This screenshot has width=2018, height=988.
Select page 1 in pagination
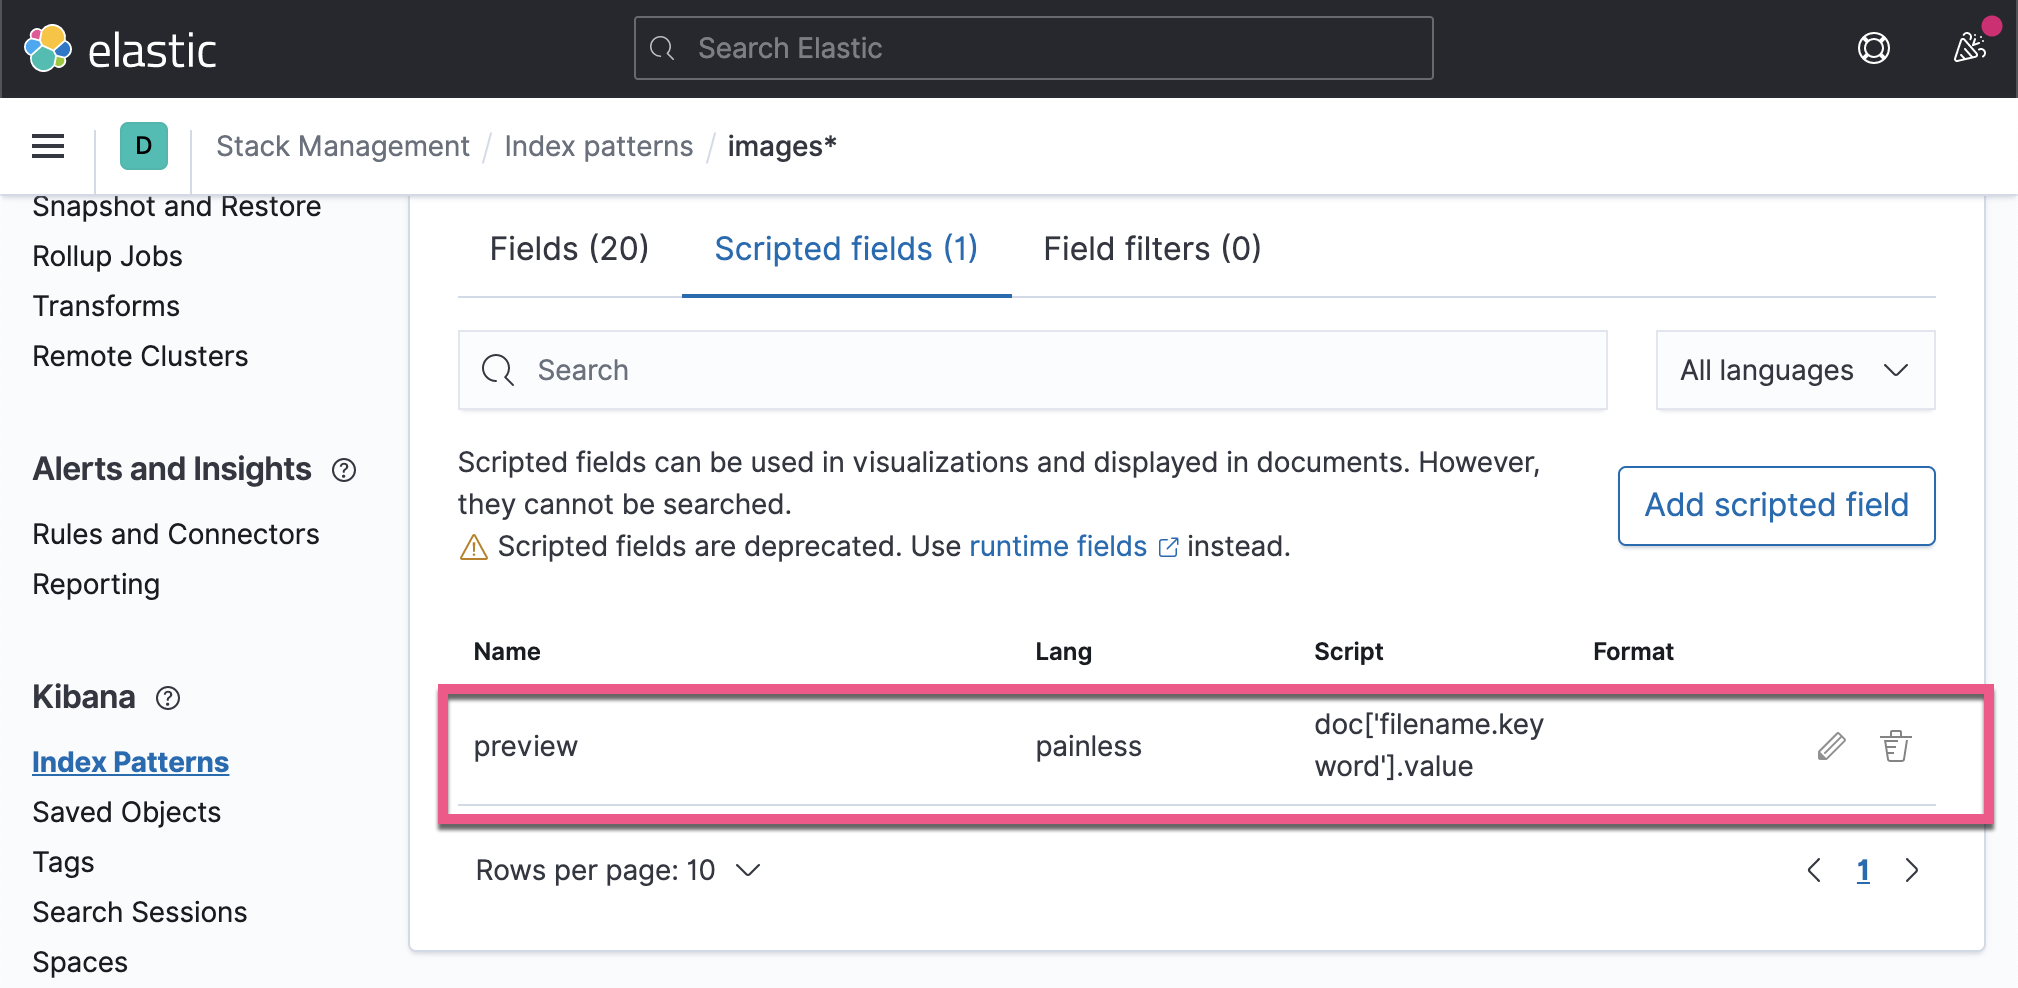pyautogui.click(x=1863, y=870)
